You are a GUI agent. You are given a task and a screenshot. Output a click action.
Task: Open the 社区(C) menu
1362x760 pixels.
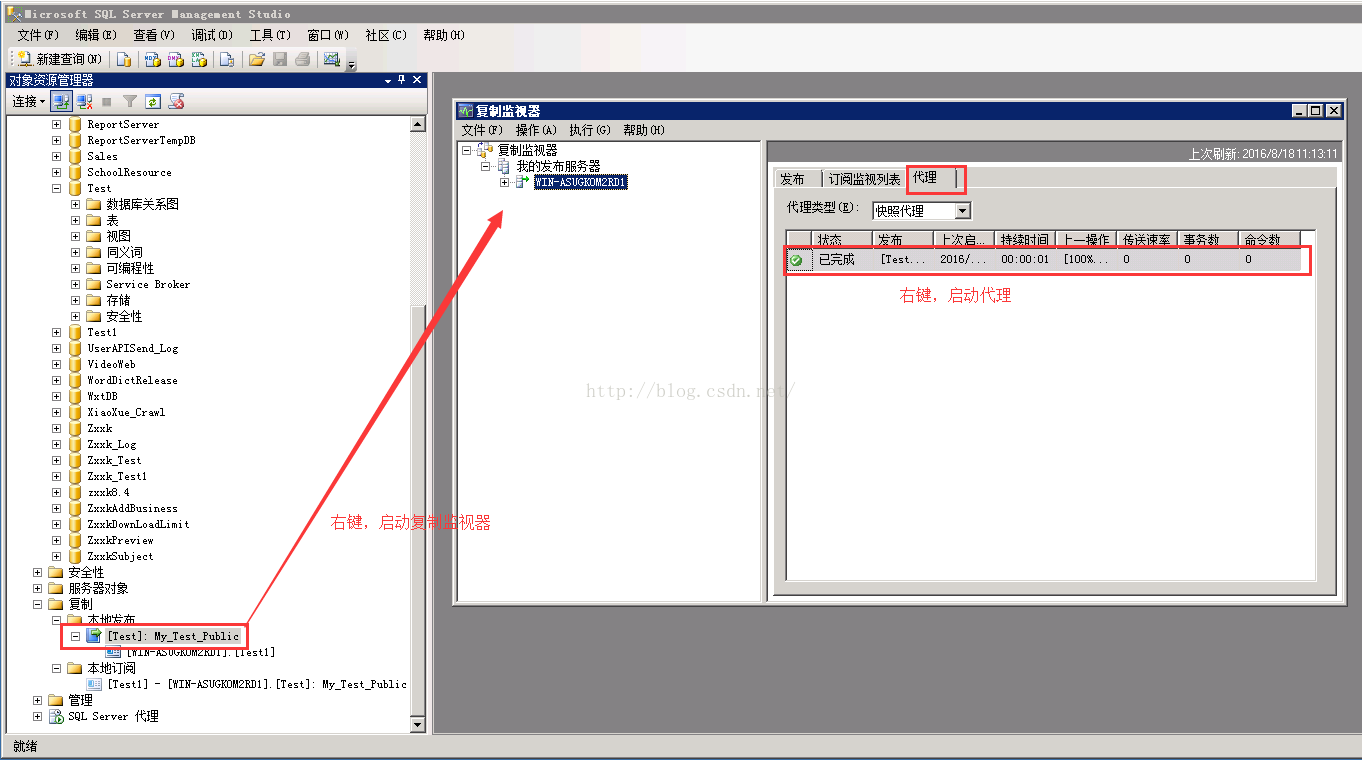click(386, 35)
